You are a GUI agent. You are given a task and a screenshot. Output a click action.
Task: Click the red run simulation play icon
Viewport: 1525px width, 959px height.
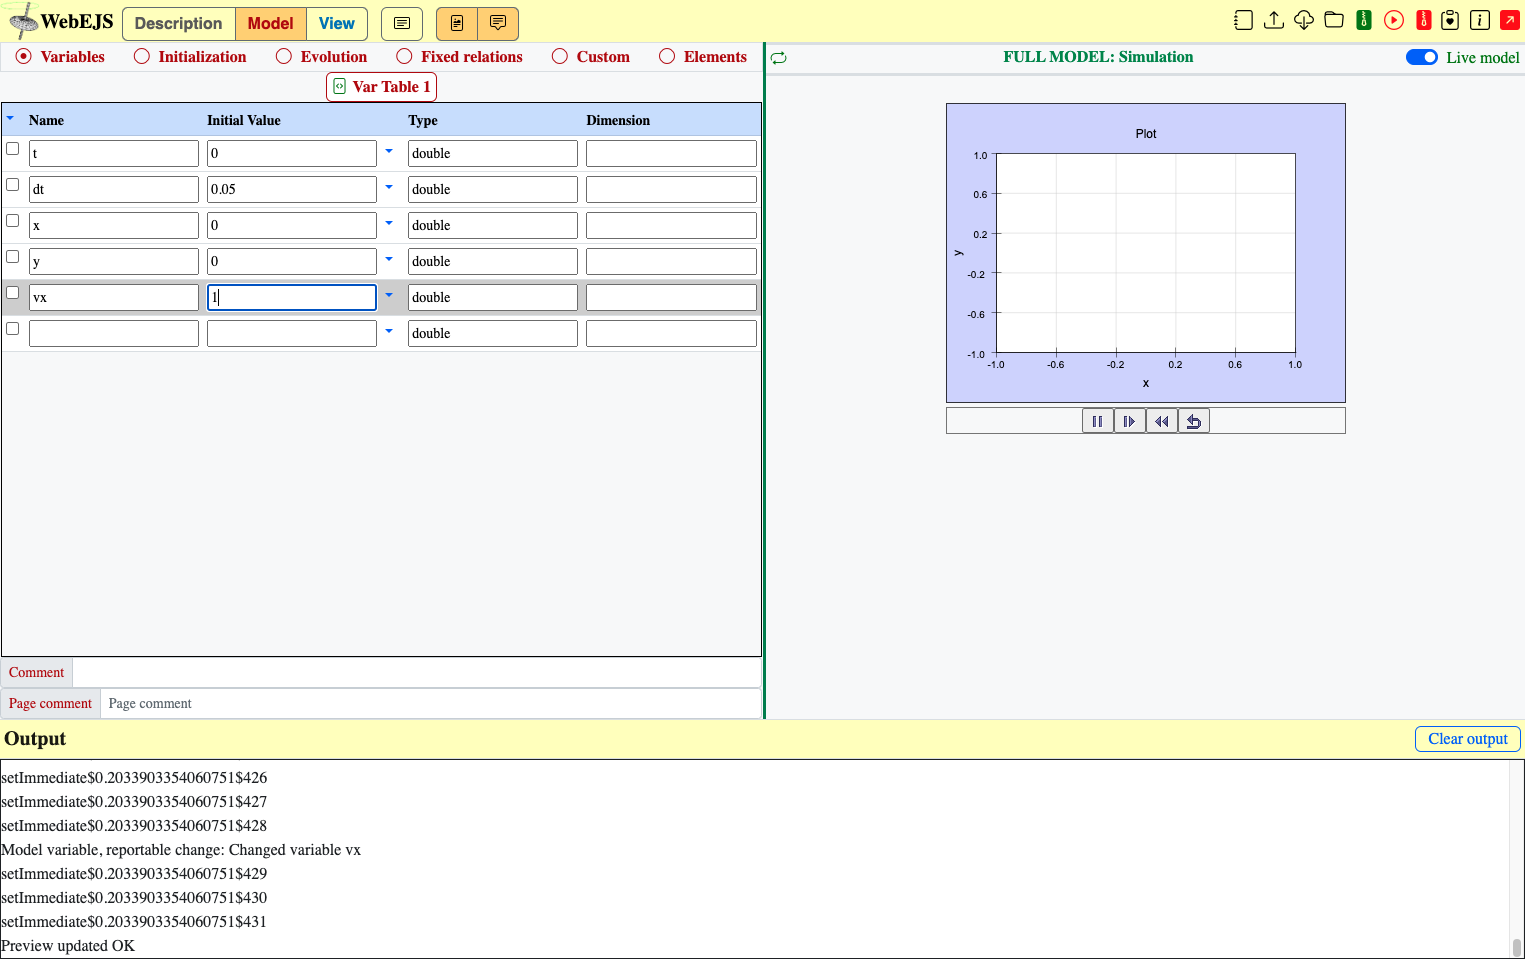pyautogui.click(x=1393, y=20)
